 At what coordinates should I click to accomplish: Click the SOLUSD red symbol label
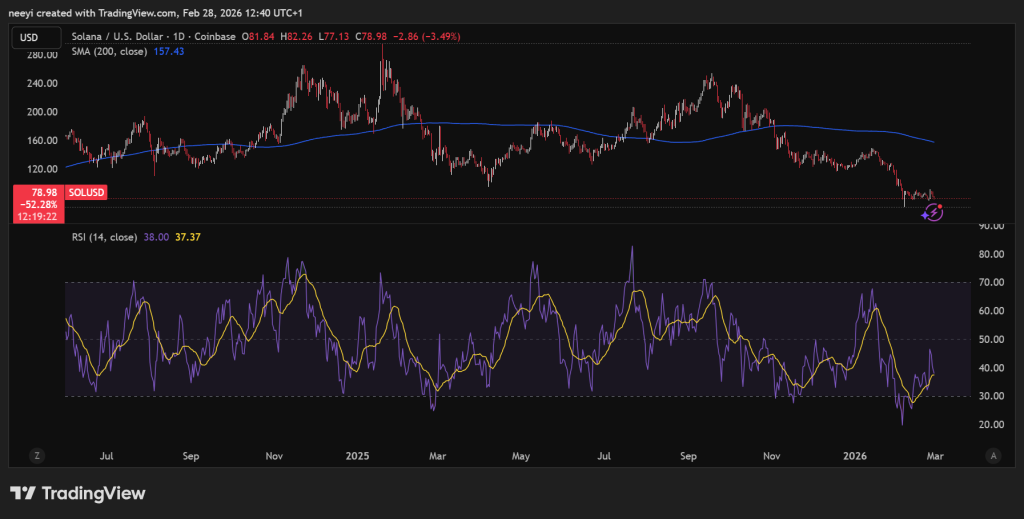[85, 191]
